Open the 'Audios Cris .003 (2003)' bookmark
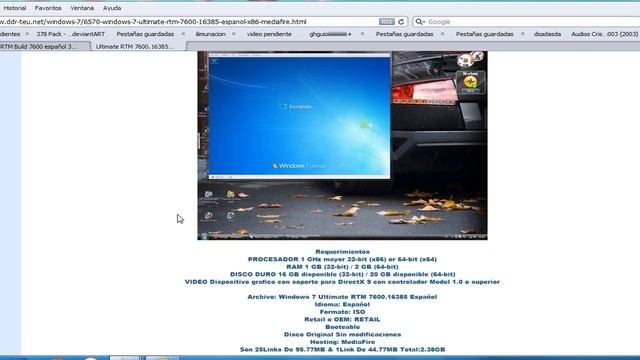This screenshot has width=640, height=360. coord(604,34)
